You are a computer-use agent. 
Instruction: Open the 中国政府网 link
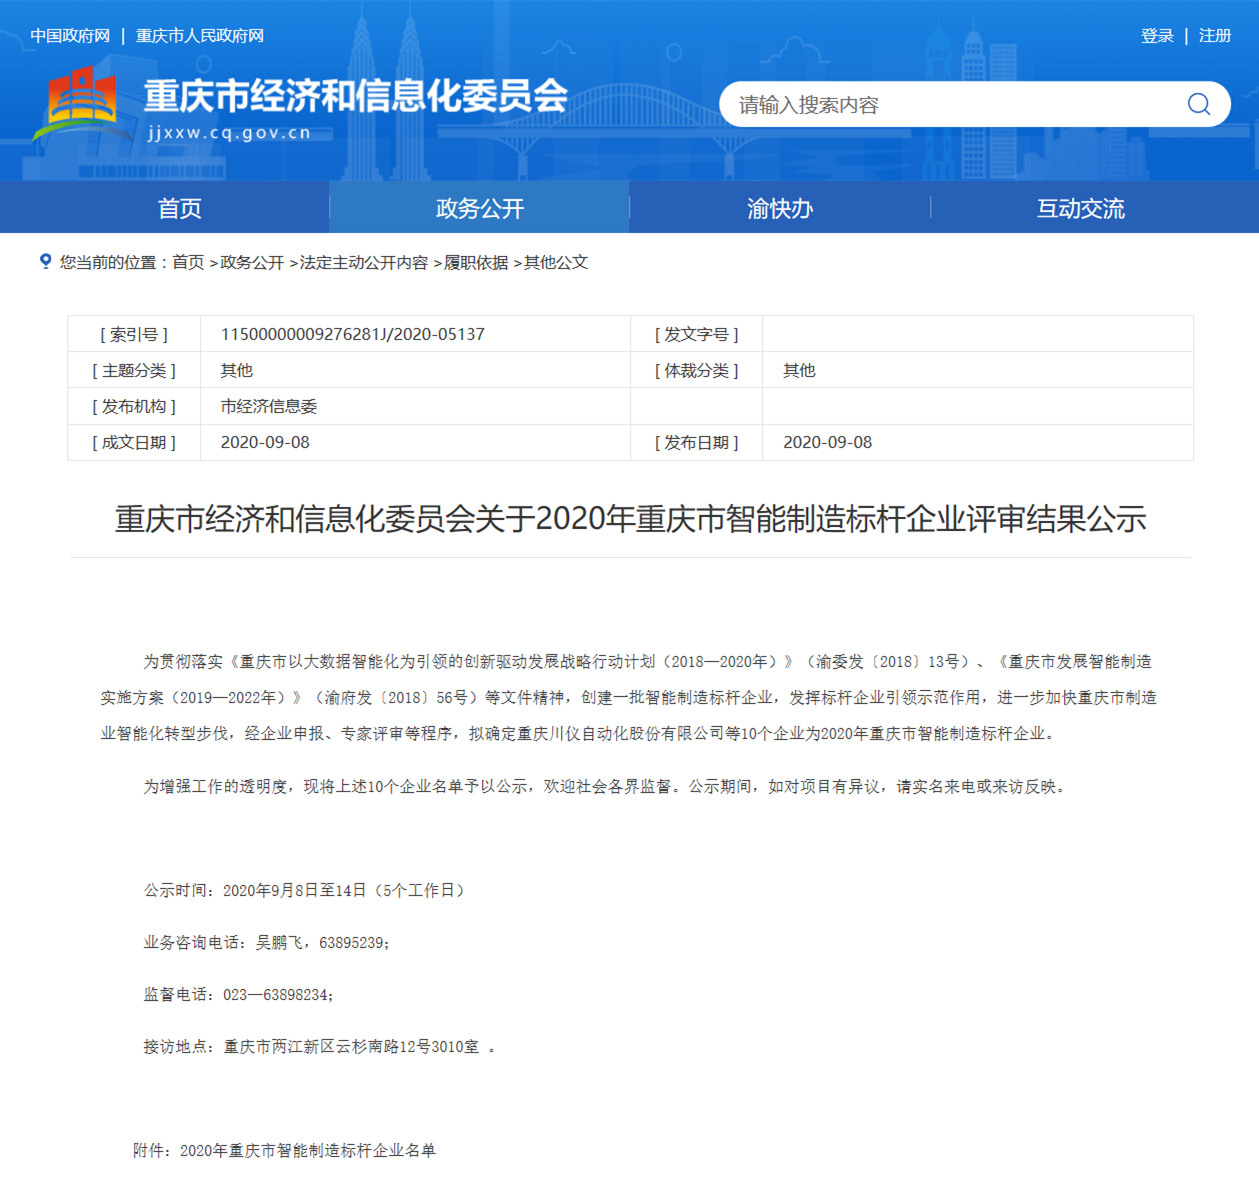[x=70, y=36]
